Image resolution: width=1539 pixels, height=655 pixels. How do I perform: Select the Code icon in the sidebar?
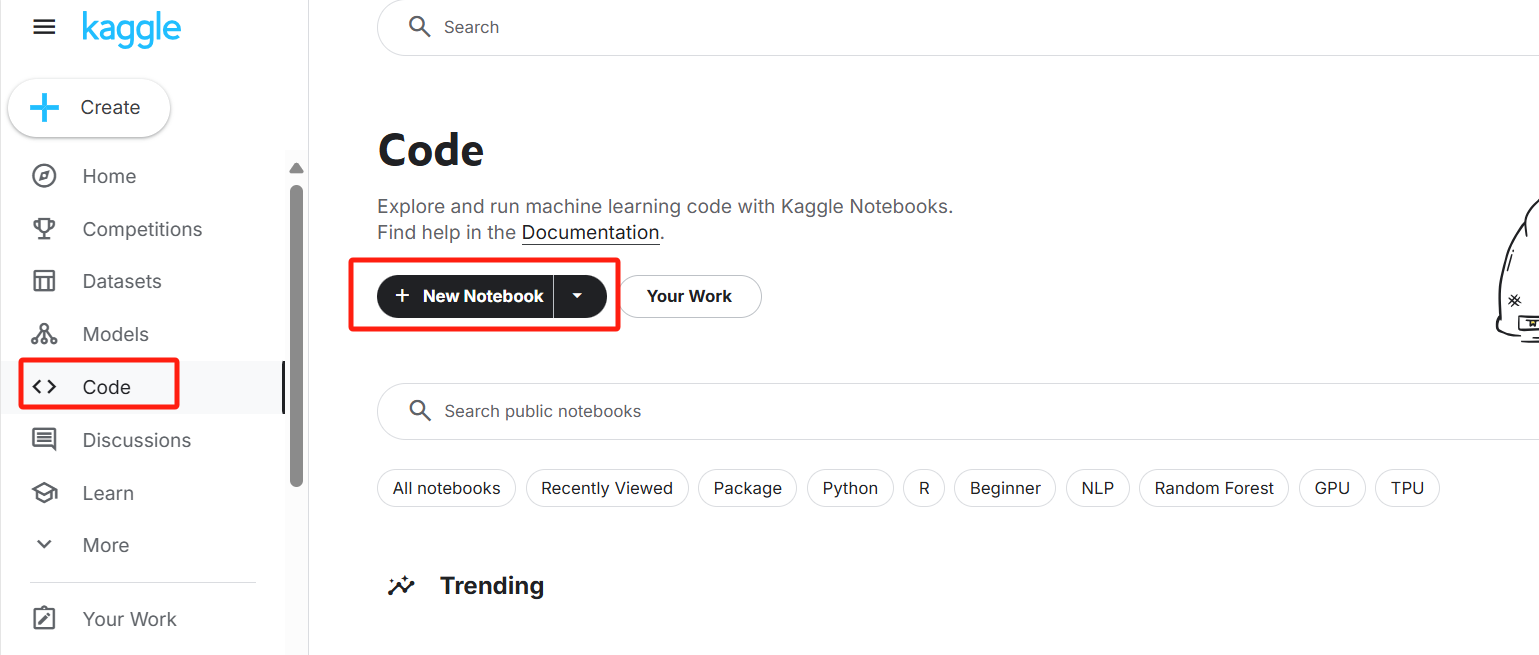click(44, 386)
